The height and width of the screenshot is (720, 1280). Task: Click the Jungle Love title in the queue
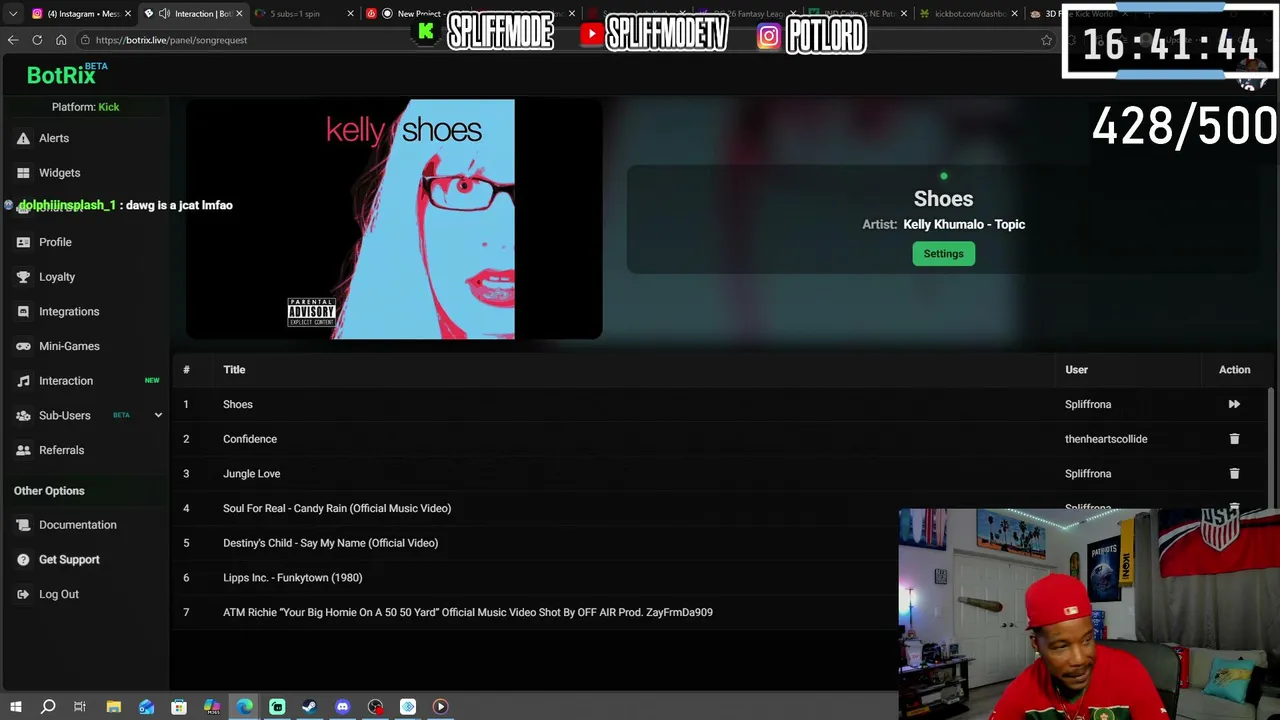coord(251,474)
